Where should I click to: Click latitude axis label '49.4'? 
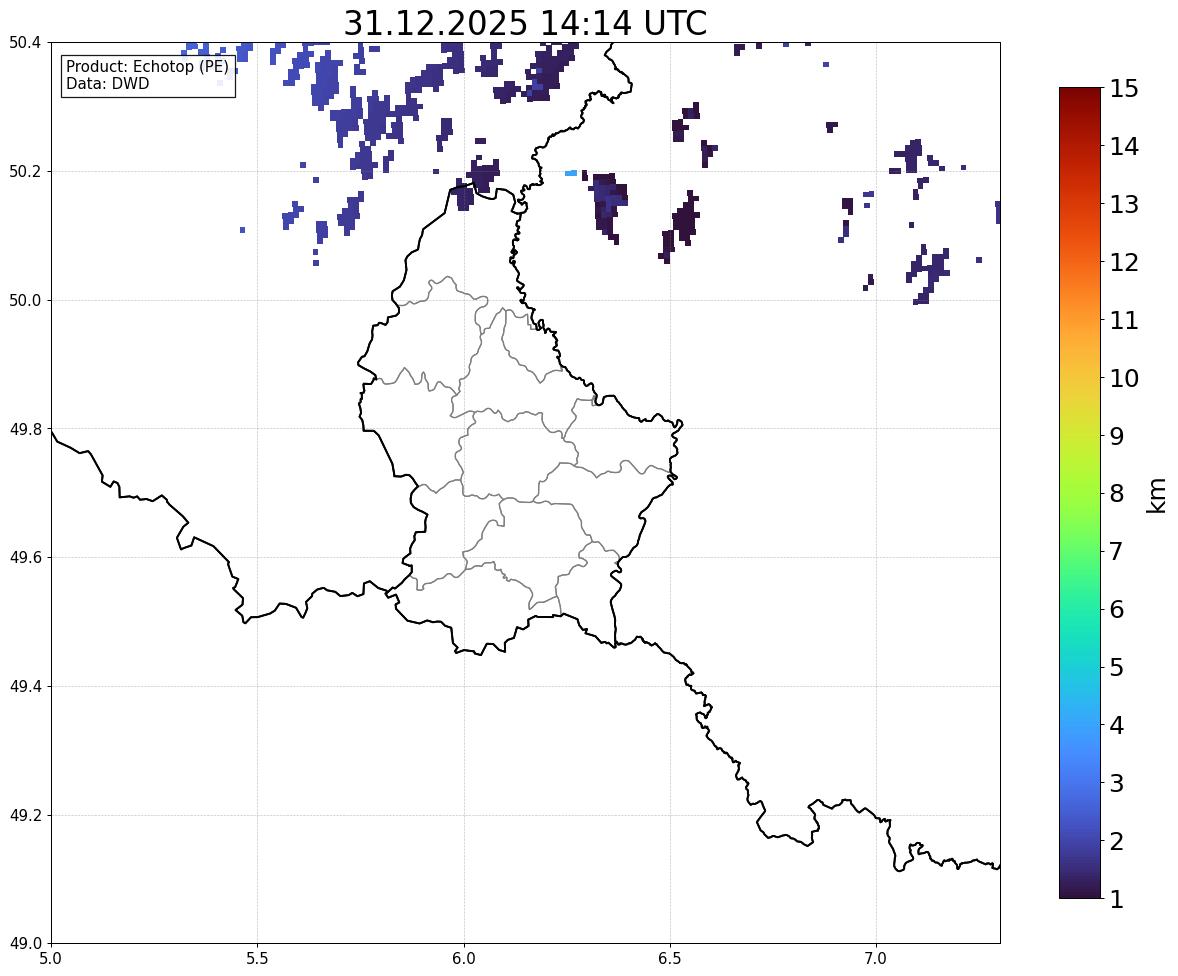[x=25, y=687]
